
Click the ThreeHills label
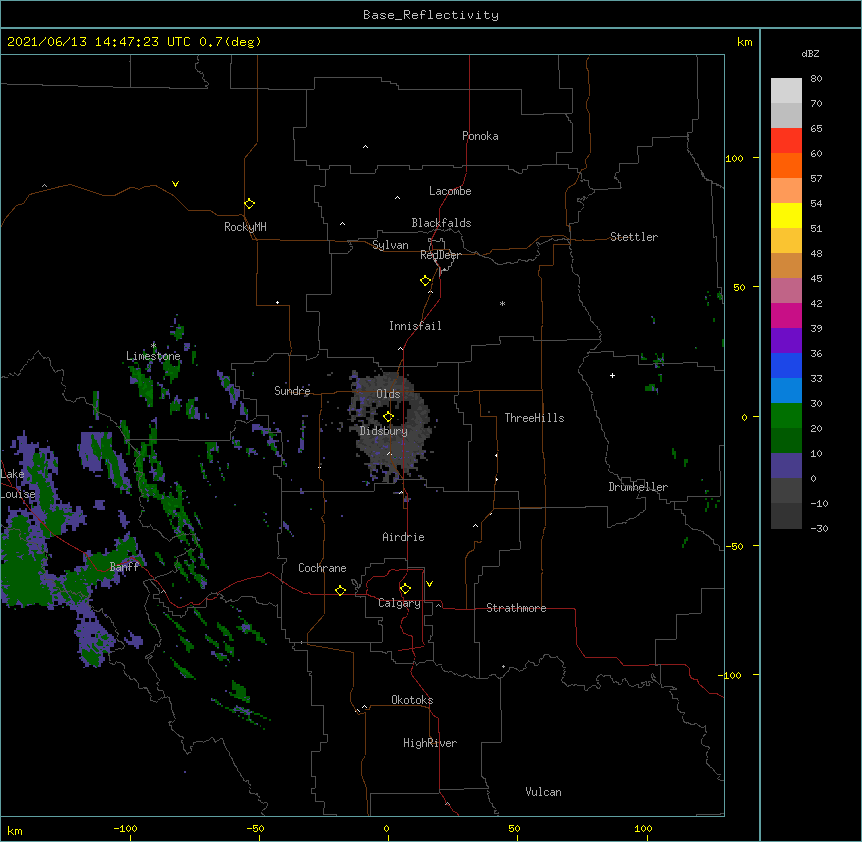(x=534, y=418)
